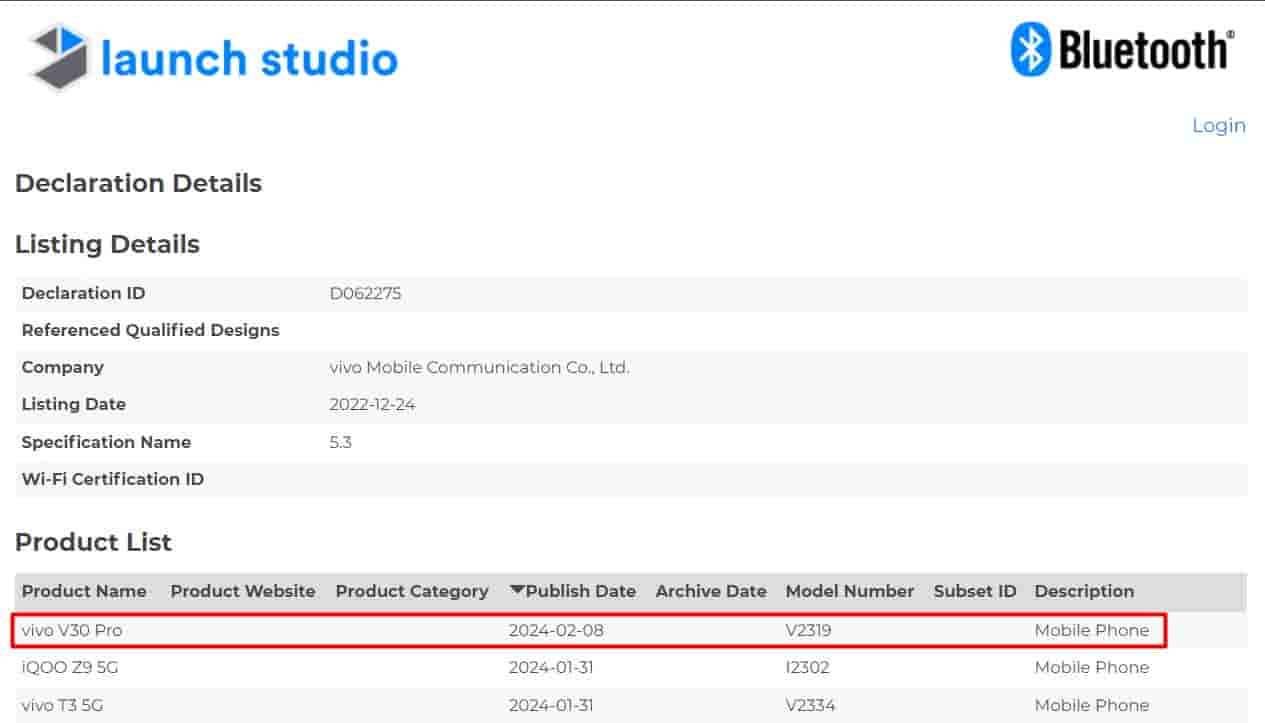Click model number I2302

pos(807,667)
